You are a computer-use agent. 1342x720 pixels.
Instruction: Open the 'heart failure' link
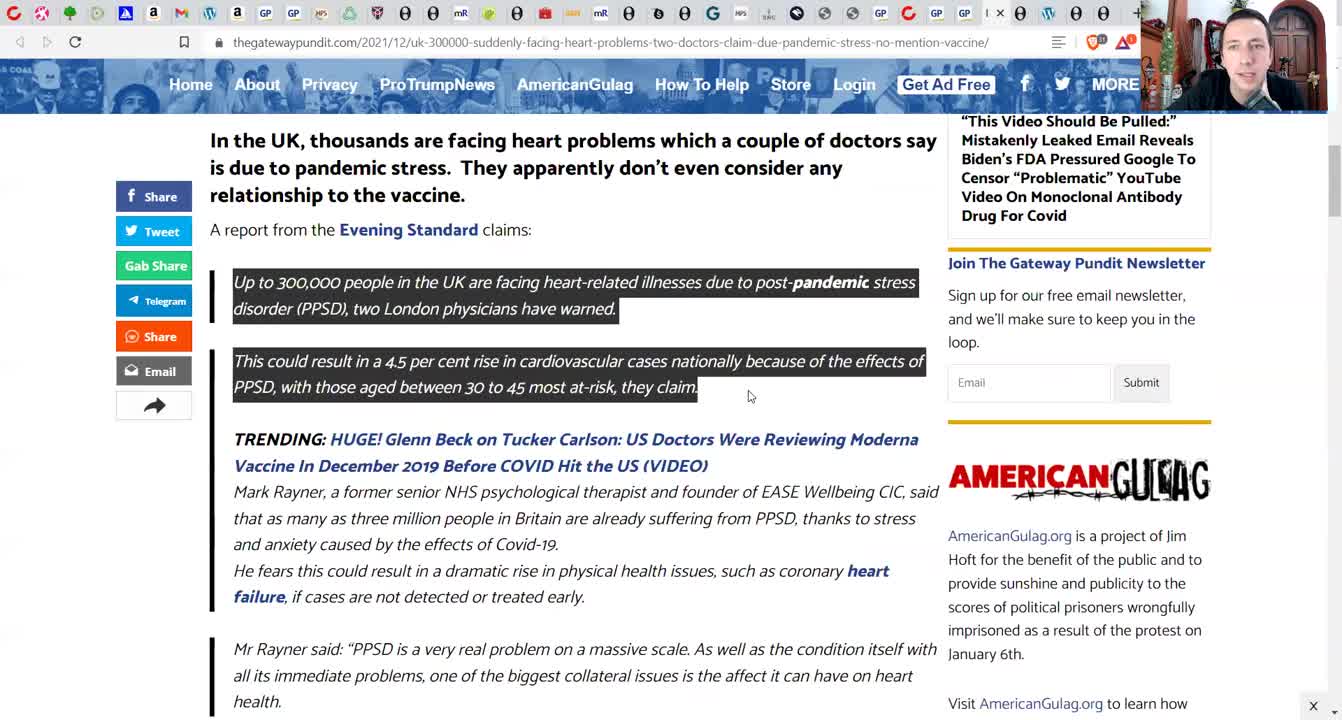pyautogui.click(x=560, y=584)
